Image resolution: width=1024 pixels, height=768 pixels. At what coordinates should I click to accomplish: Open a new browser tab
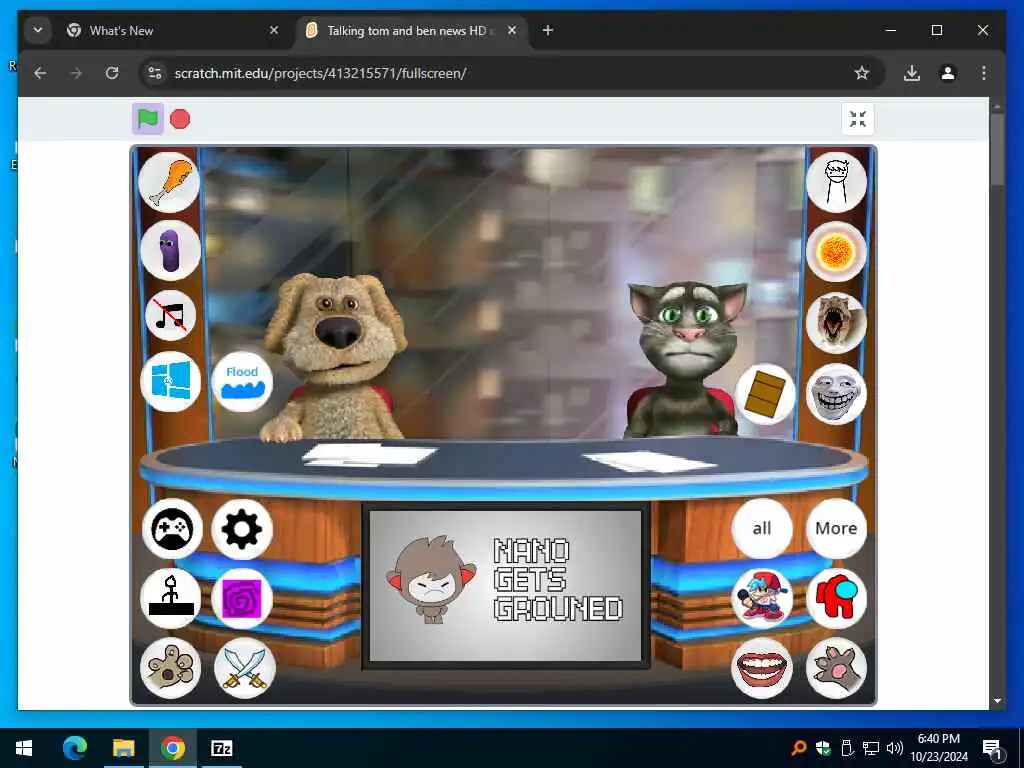click(548, 30)
